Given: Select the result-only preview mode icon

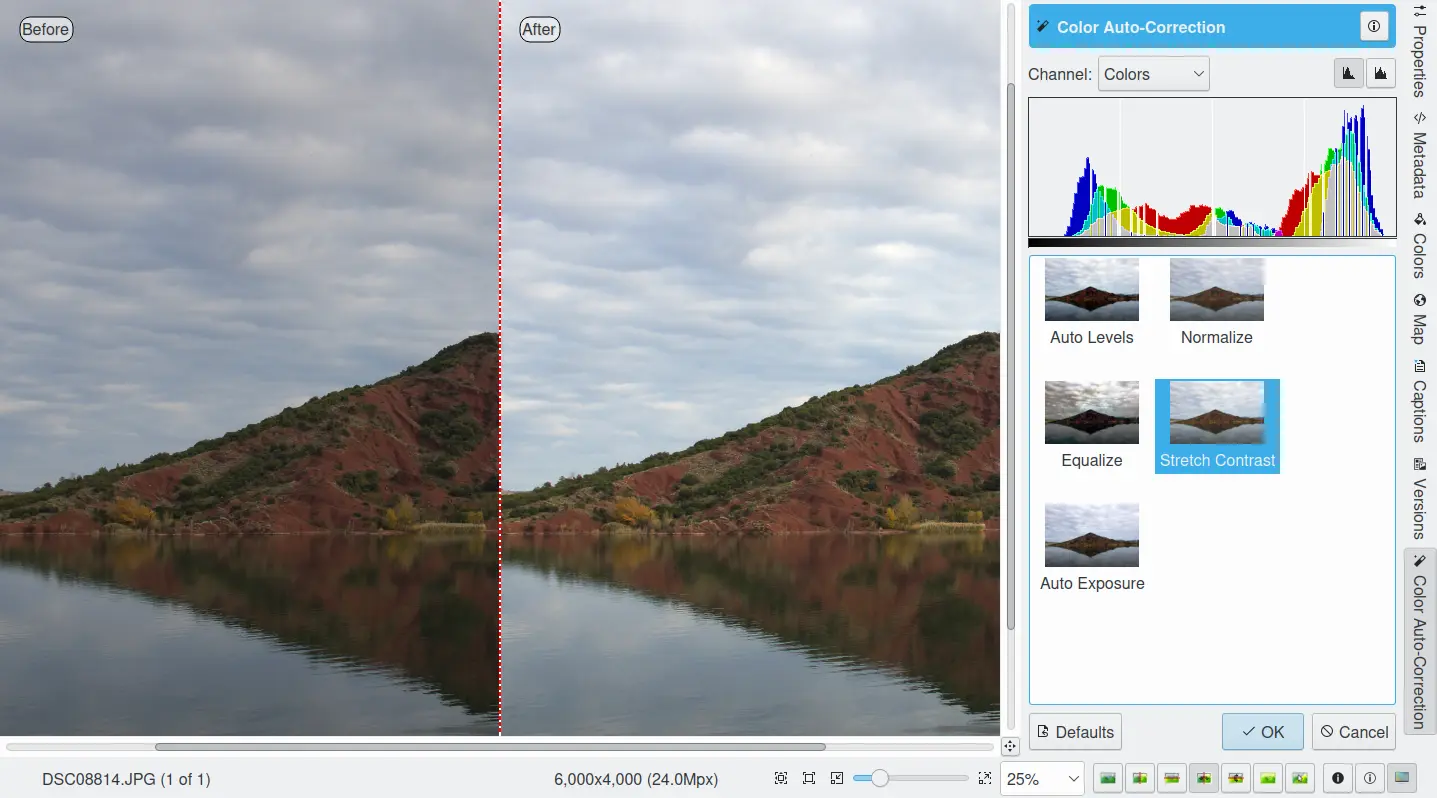Looking at the screenshot, I should point(1268,778).
